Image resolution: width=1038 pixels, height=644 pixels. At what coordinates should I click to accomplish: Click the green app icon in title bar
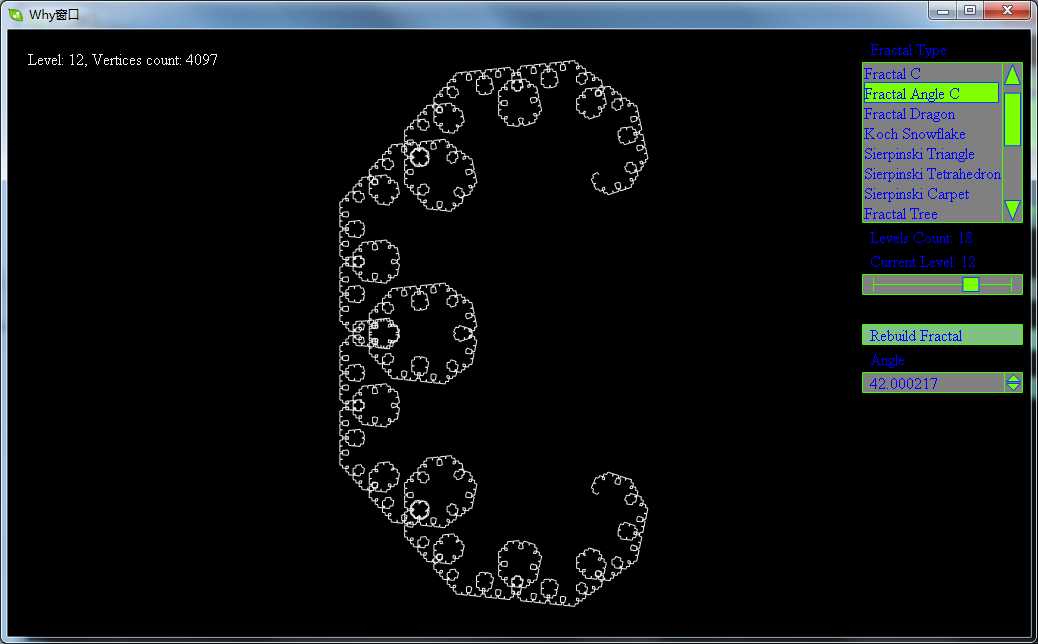pos(16,14)
